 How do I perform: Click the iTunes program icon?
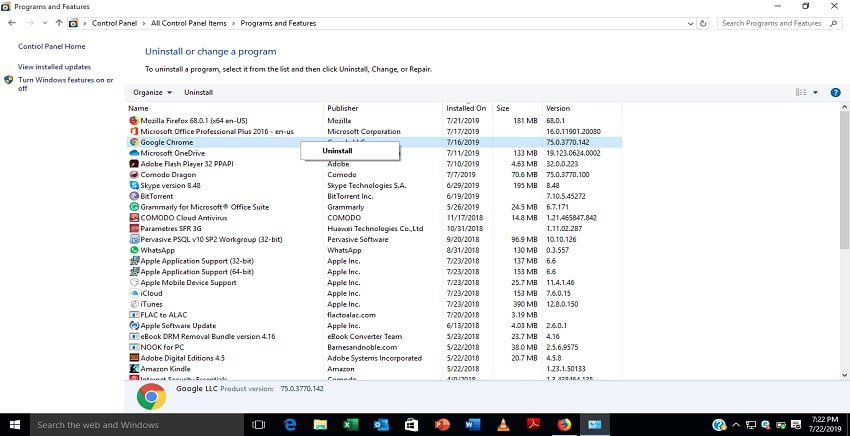(134, 304)
